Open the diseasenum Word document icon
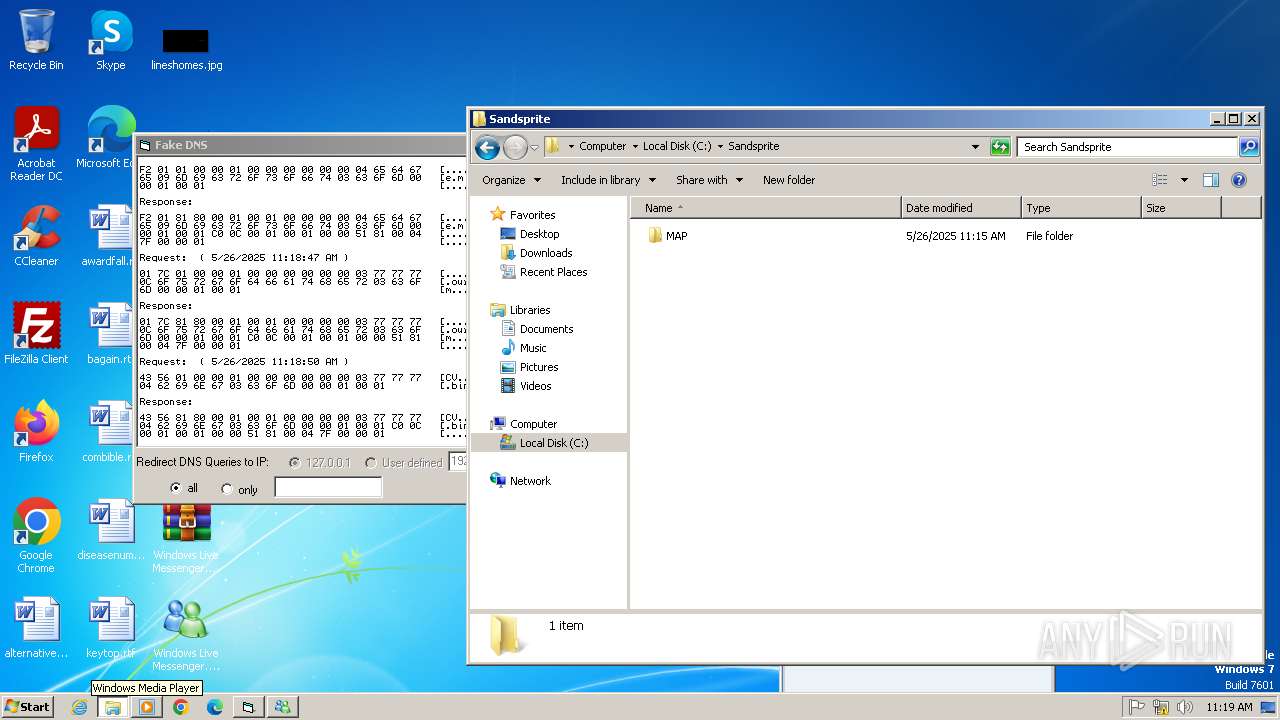 [110, 530]
